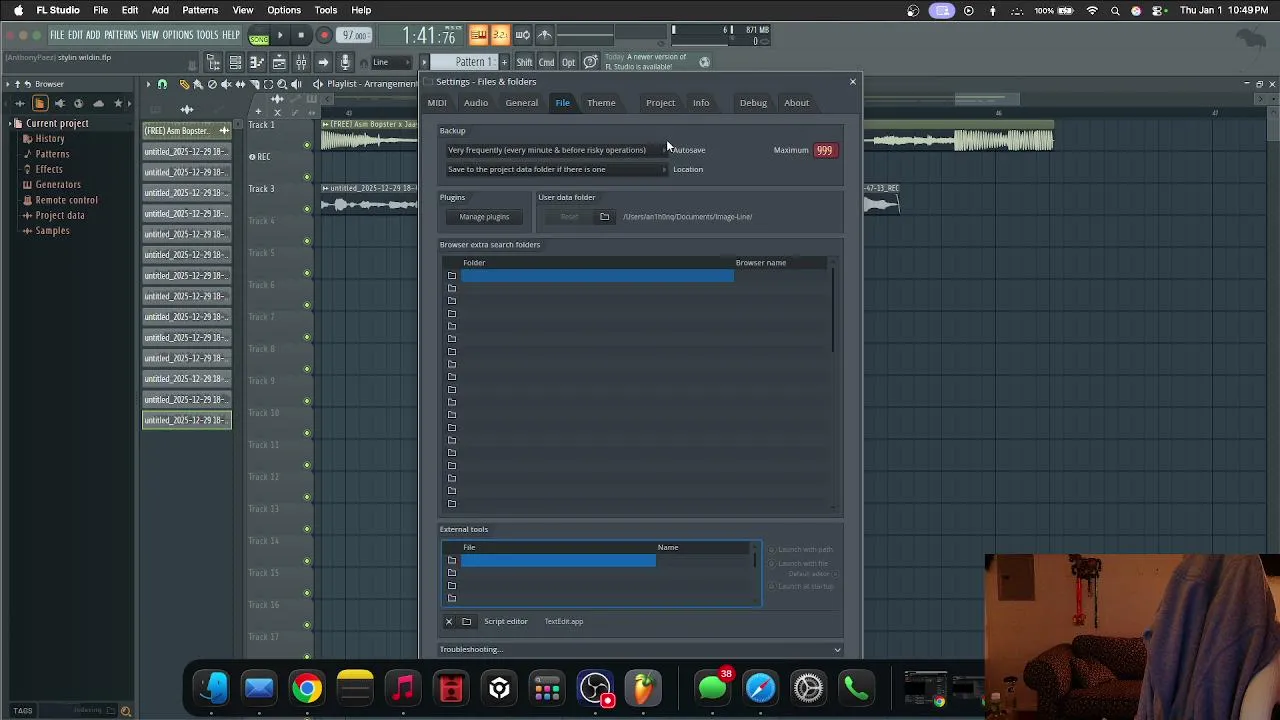This screenshot has height=720, width=1280.
Task: Edit the Maximum backups value 999
Action: [x=824, y=150]
